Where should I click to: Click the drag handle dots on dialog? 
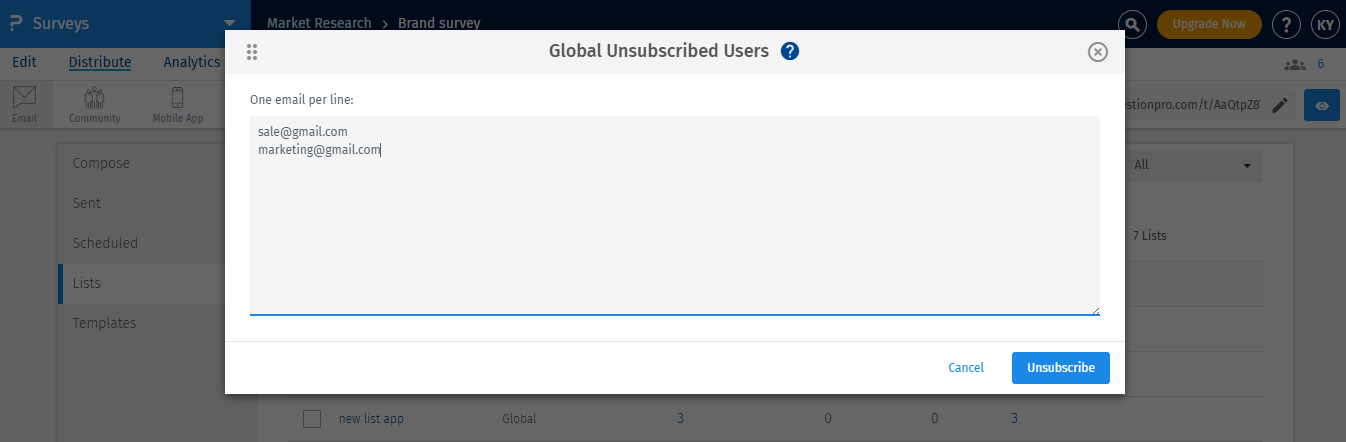point(252,52)
